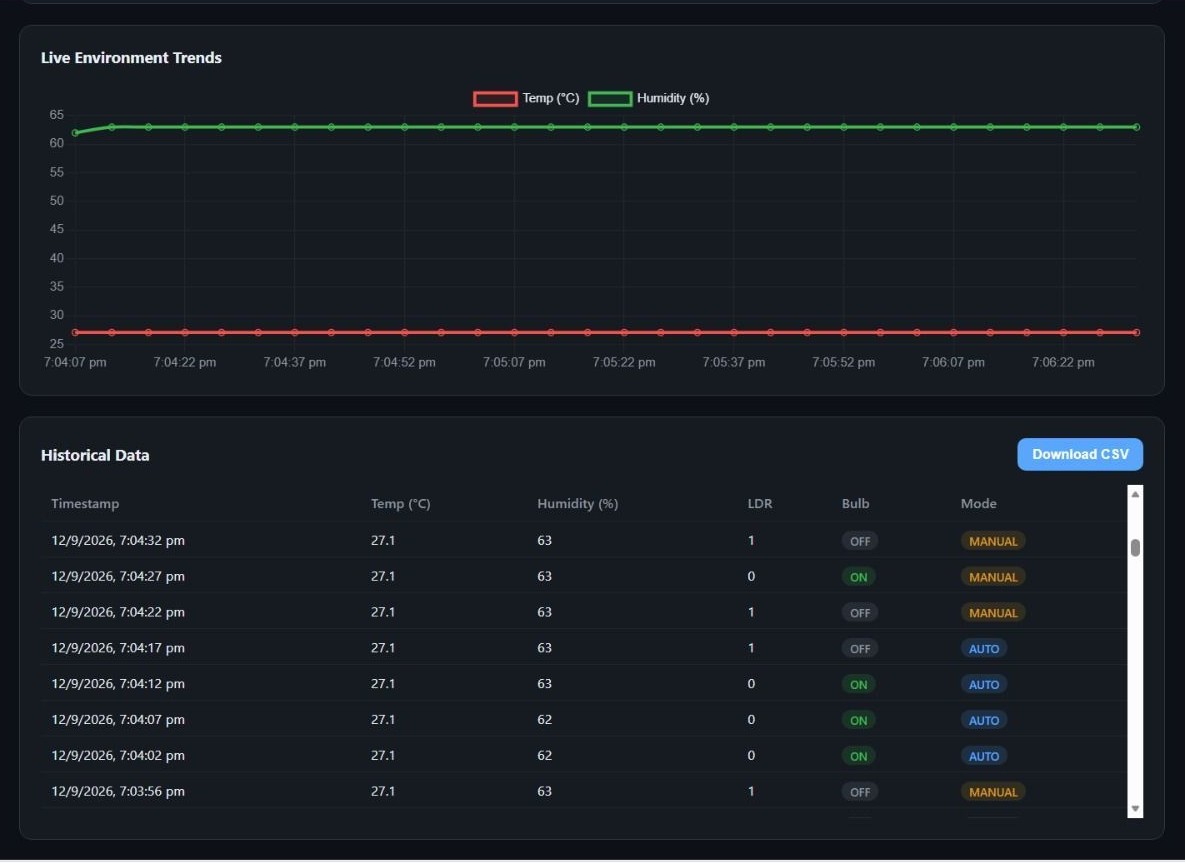Click the last temperature data point on the chart

pyautogui.click(x=1136, y=333)
